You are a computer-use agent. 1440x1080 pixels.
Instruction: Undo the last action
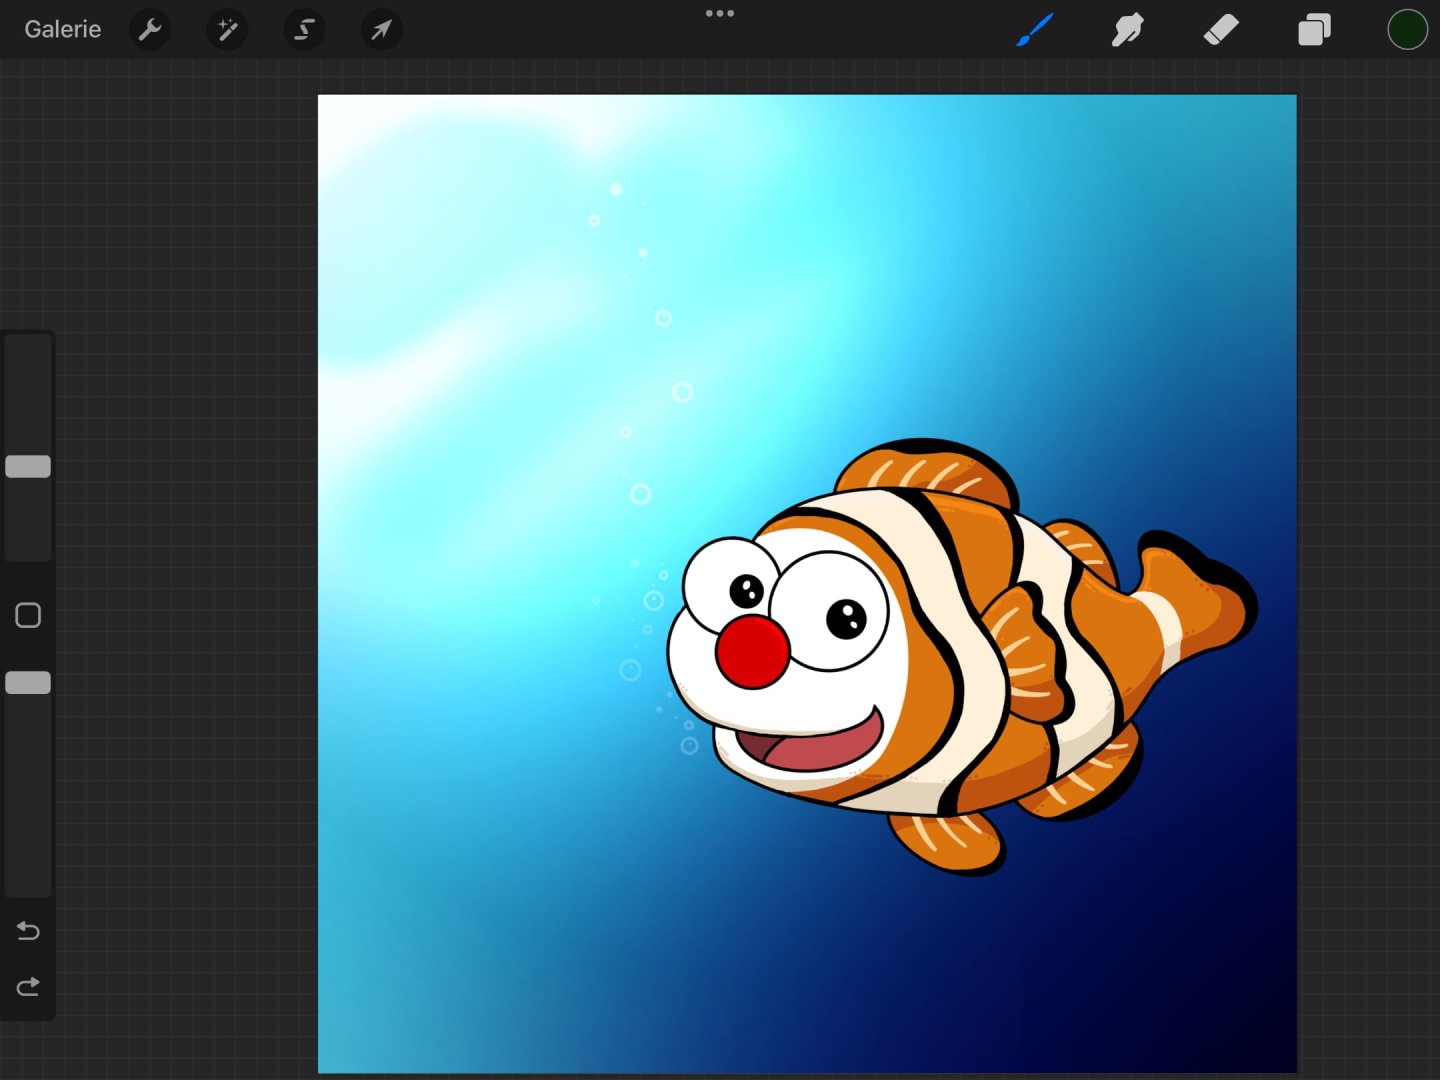coord(28,931)
